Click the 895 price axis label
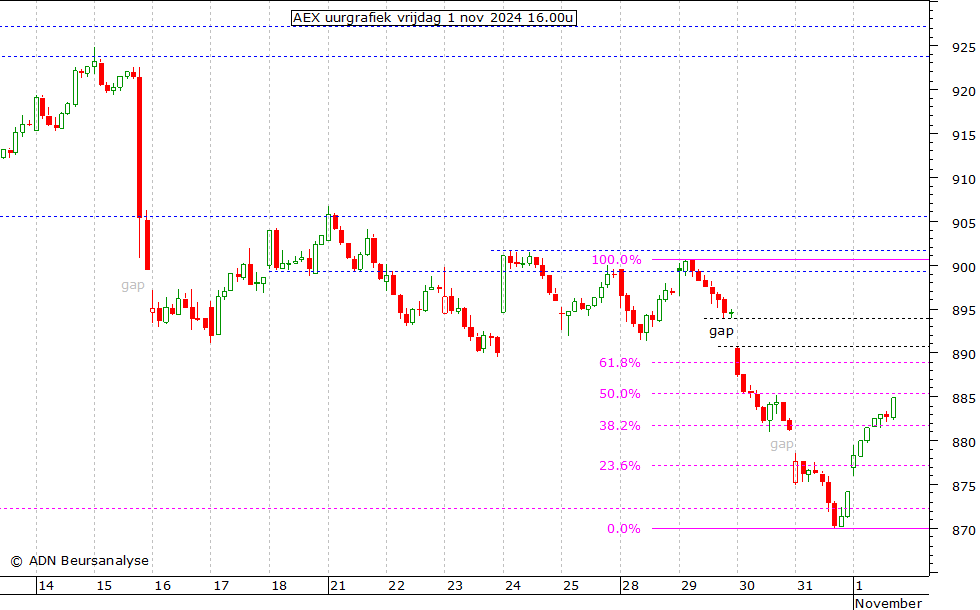 click(x=963, y=311)
